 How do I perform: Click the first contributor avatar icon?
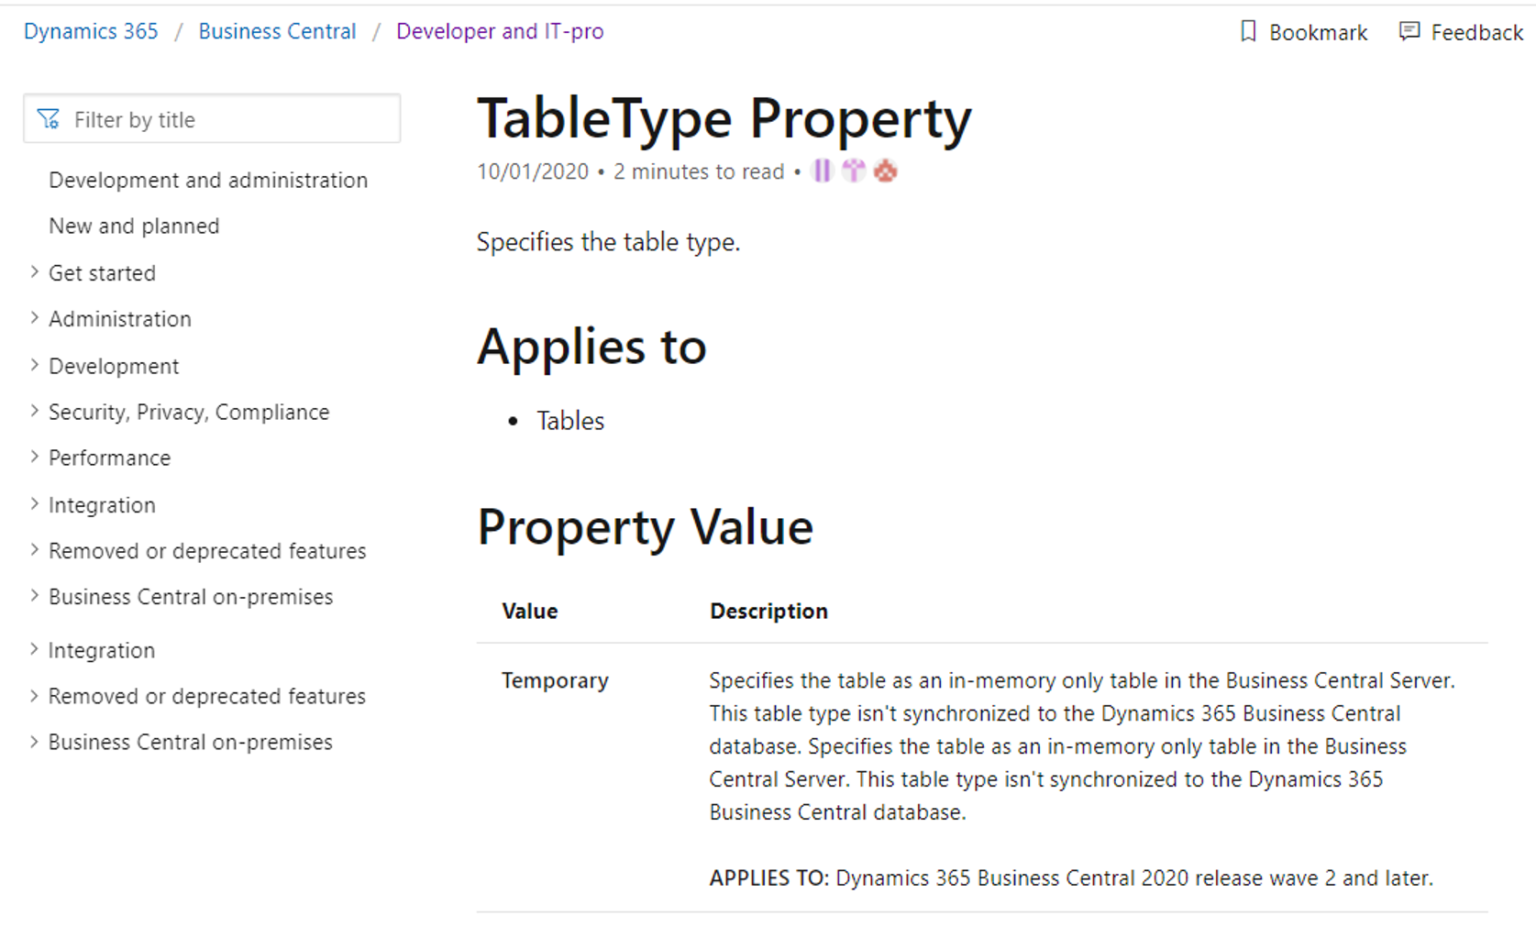pos(821,170)
